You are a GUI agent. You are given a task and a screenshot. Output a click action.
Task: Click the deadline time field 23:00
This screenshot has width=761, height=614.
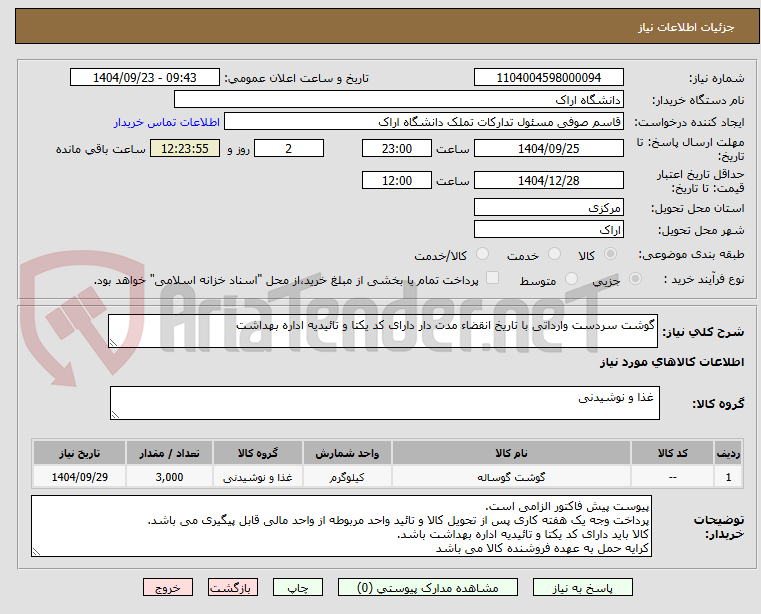(397, 148)
